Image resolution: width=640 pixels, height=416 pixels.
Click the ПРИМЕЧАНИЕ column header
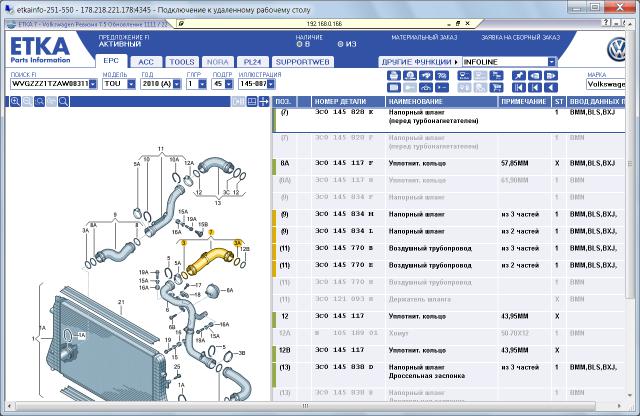point(524,102)
